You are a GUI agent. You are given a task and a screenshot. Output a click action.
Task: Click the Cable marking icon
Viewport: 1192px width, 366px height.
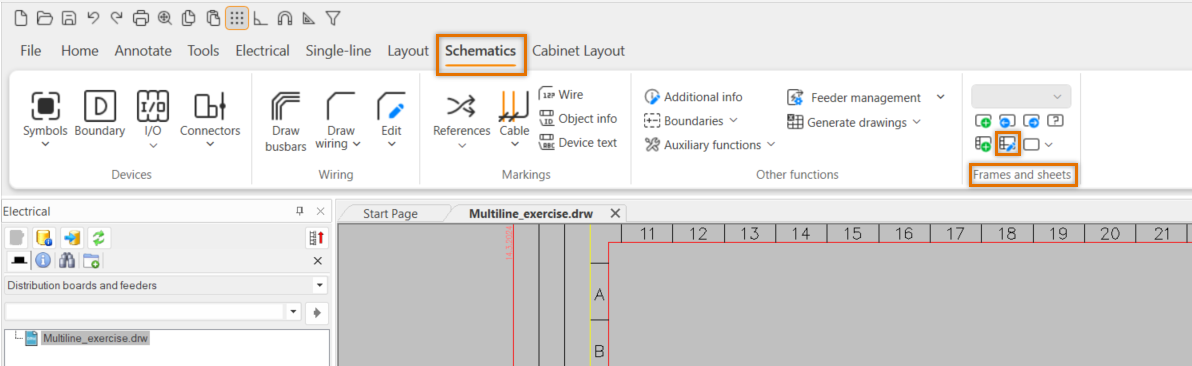(515, 114)
